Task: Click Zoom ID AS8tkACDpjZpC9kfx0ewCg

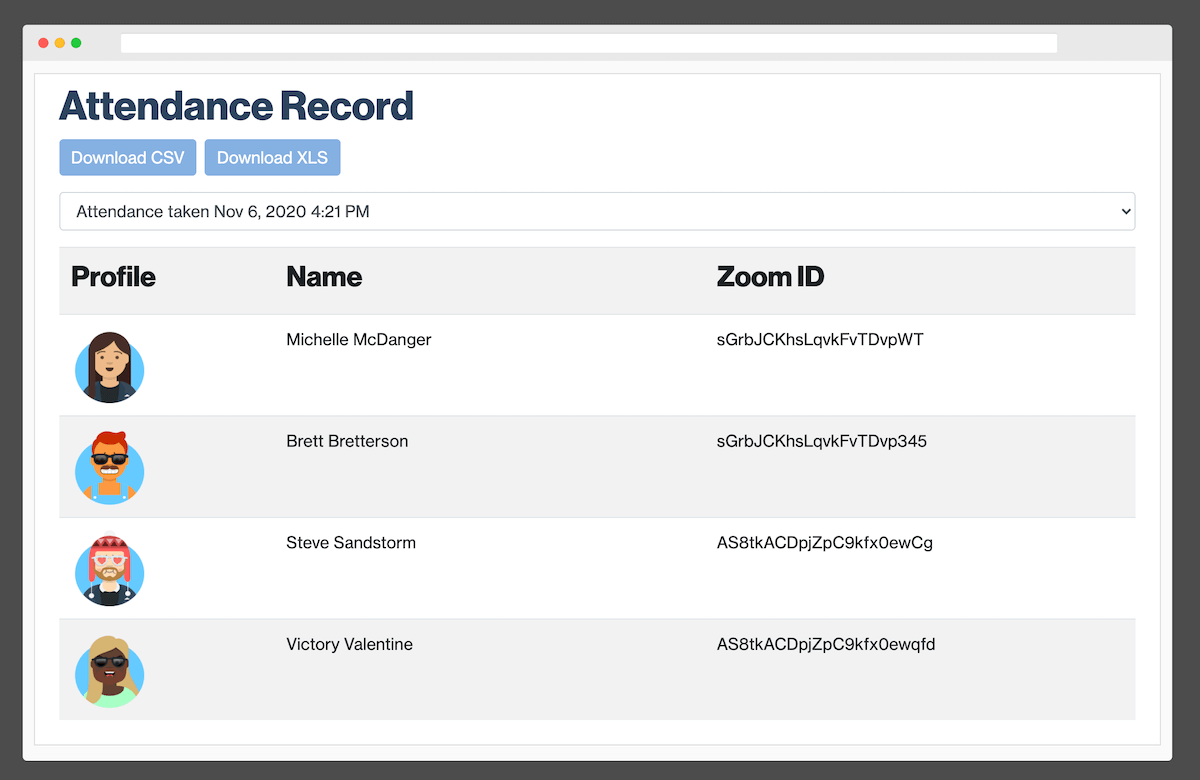Action: (825, 544)
